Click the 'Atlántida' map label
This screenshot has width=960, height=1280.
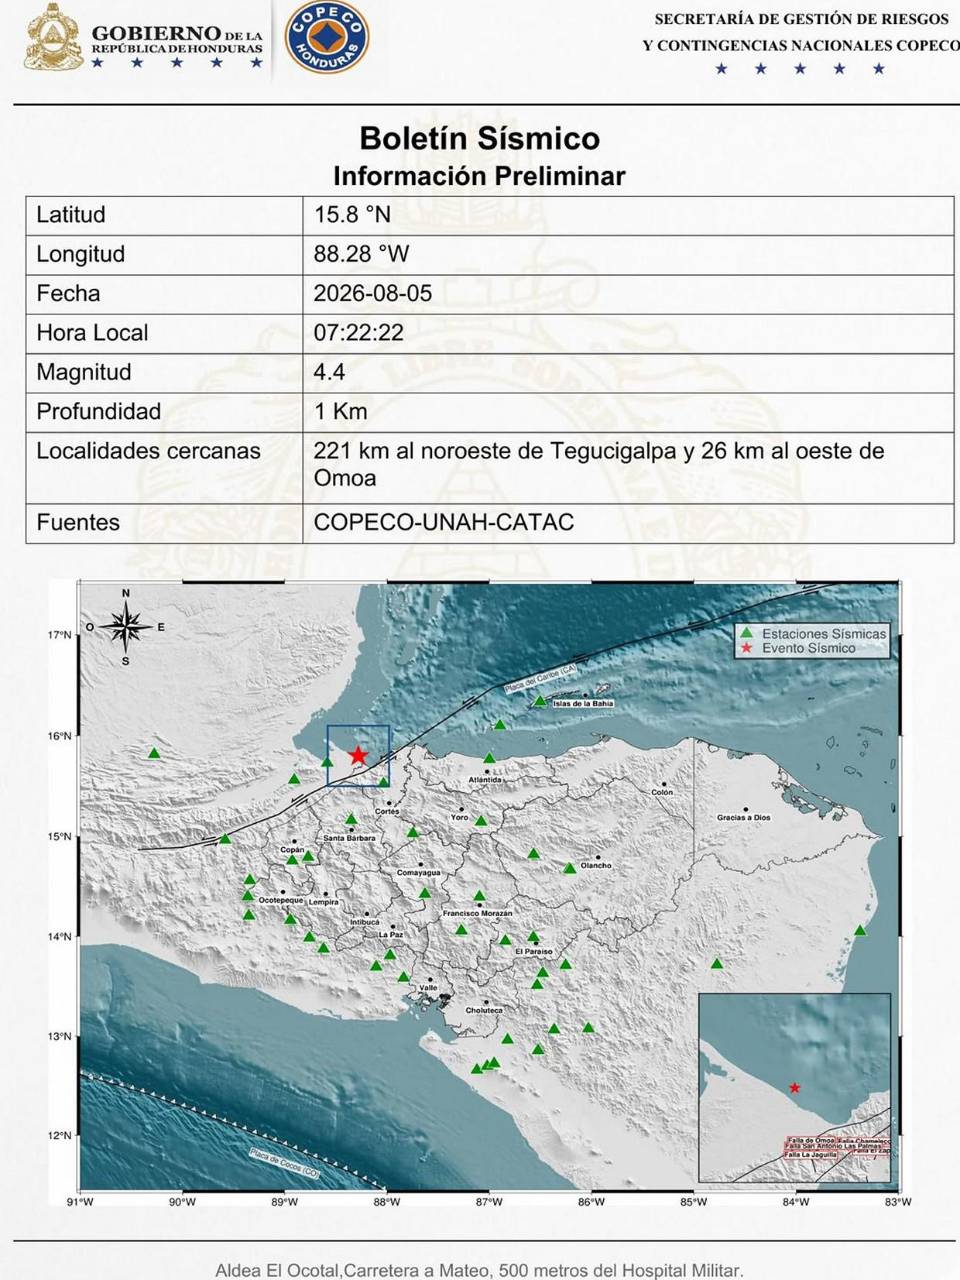point(486,780)
